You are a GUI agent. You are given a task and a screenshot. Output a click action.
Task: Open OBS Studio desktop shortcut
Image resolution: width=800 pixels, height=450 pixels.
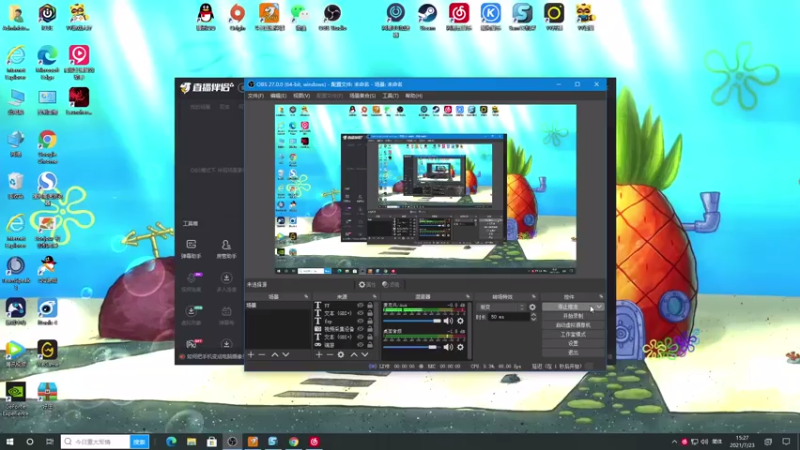pos(332,17)
